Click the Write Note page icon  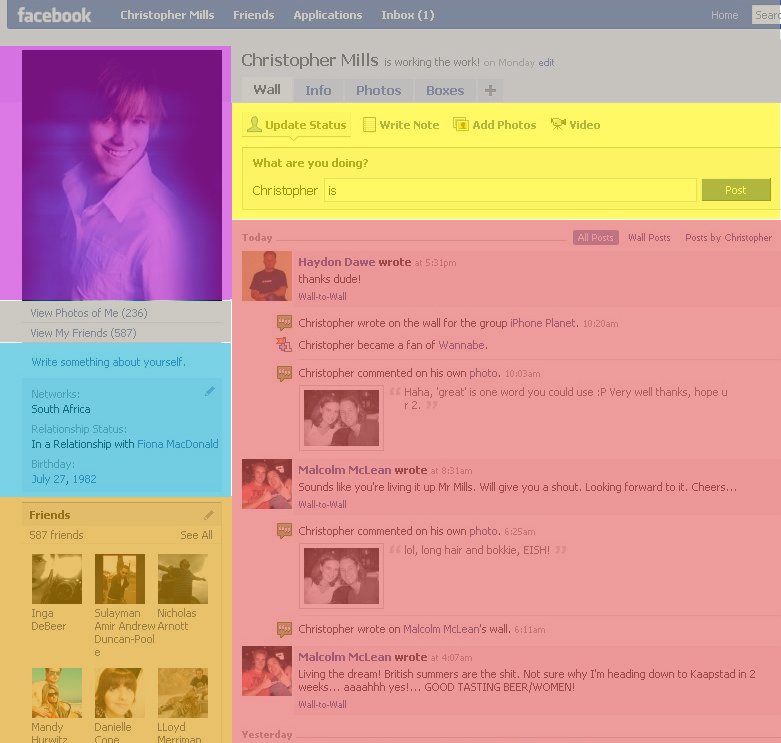[369, 124]
